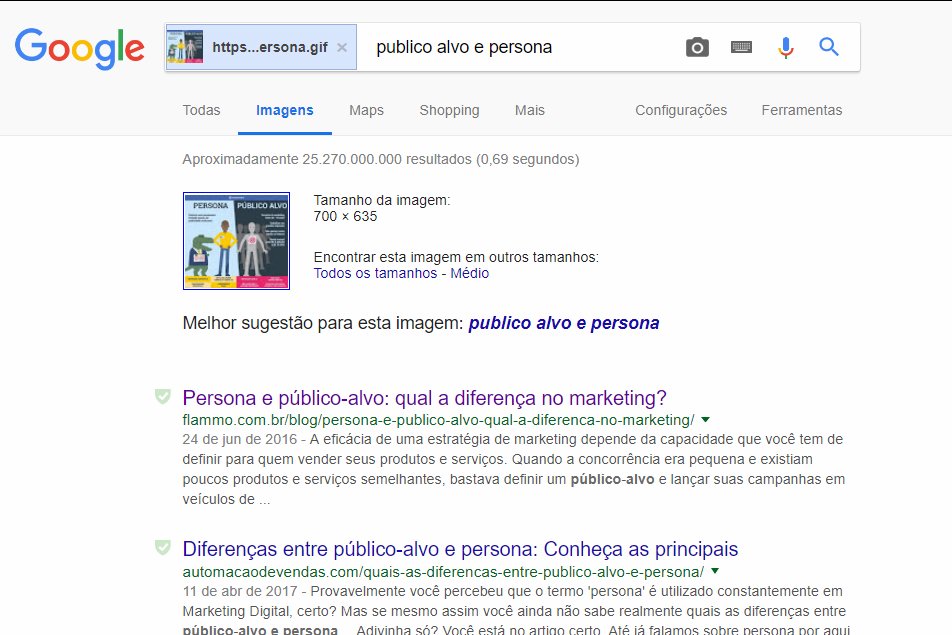Start voice search with microphone icon

pos(786,47)
